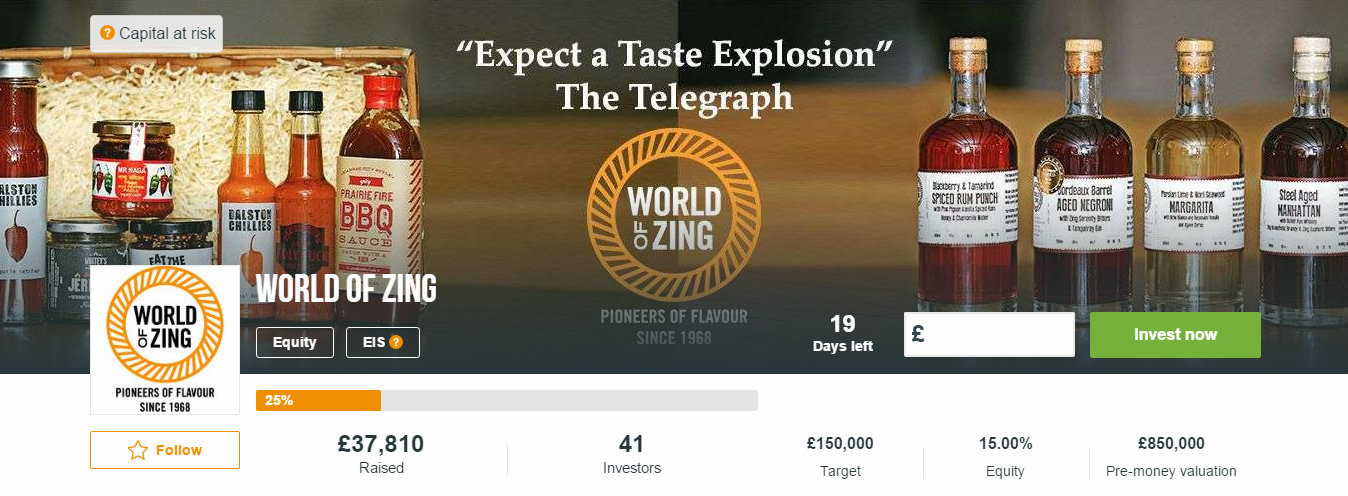Viewport: 1348px width, 496px height.
Task: Click the investment amount input field
Action: point(989,334)
